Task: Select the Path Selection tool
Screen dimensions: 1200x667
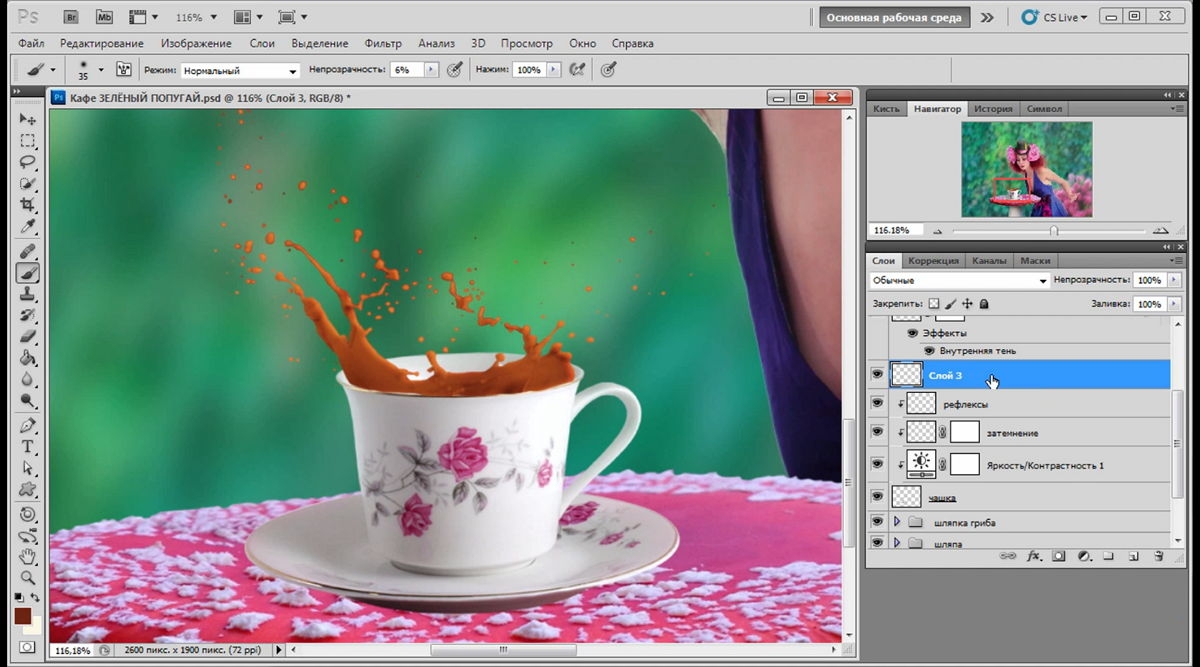Action: point(28,468)
